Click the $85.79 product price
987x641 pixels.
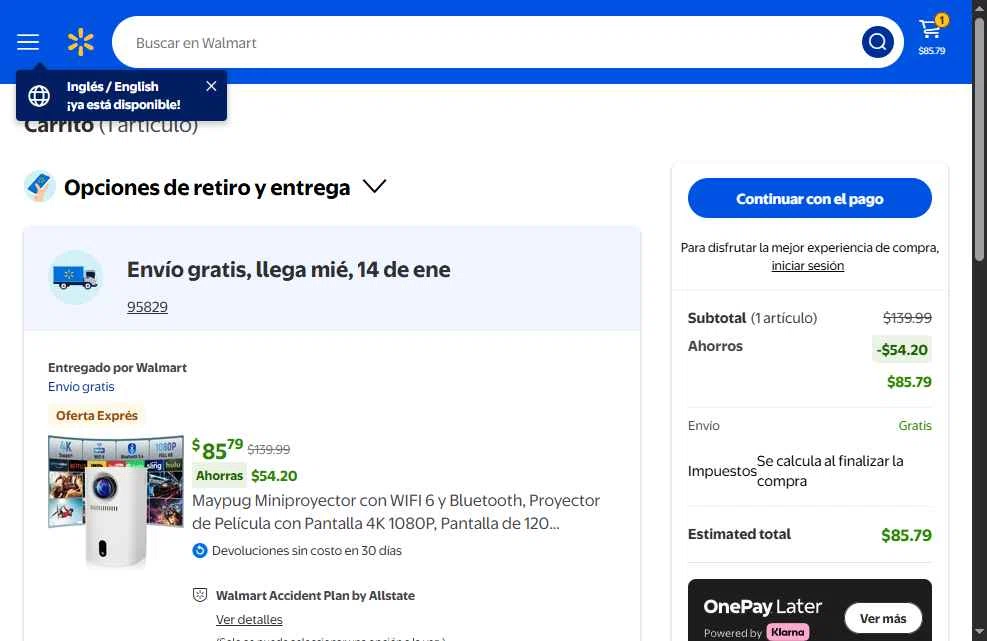(x=217, y=450)
